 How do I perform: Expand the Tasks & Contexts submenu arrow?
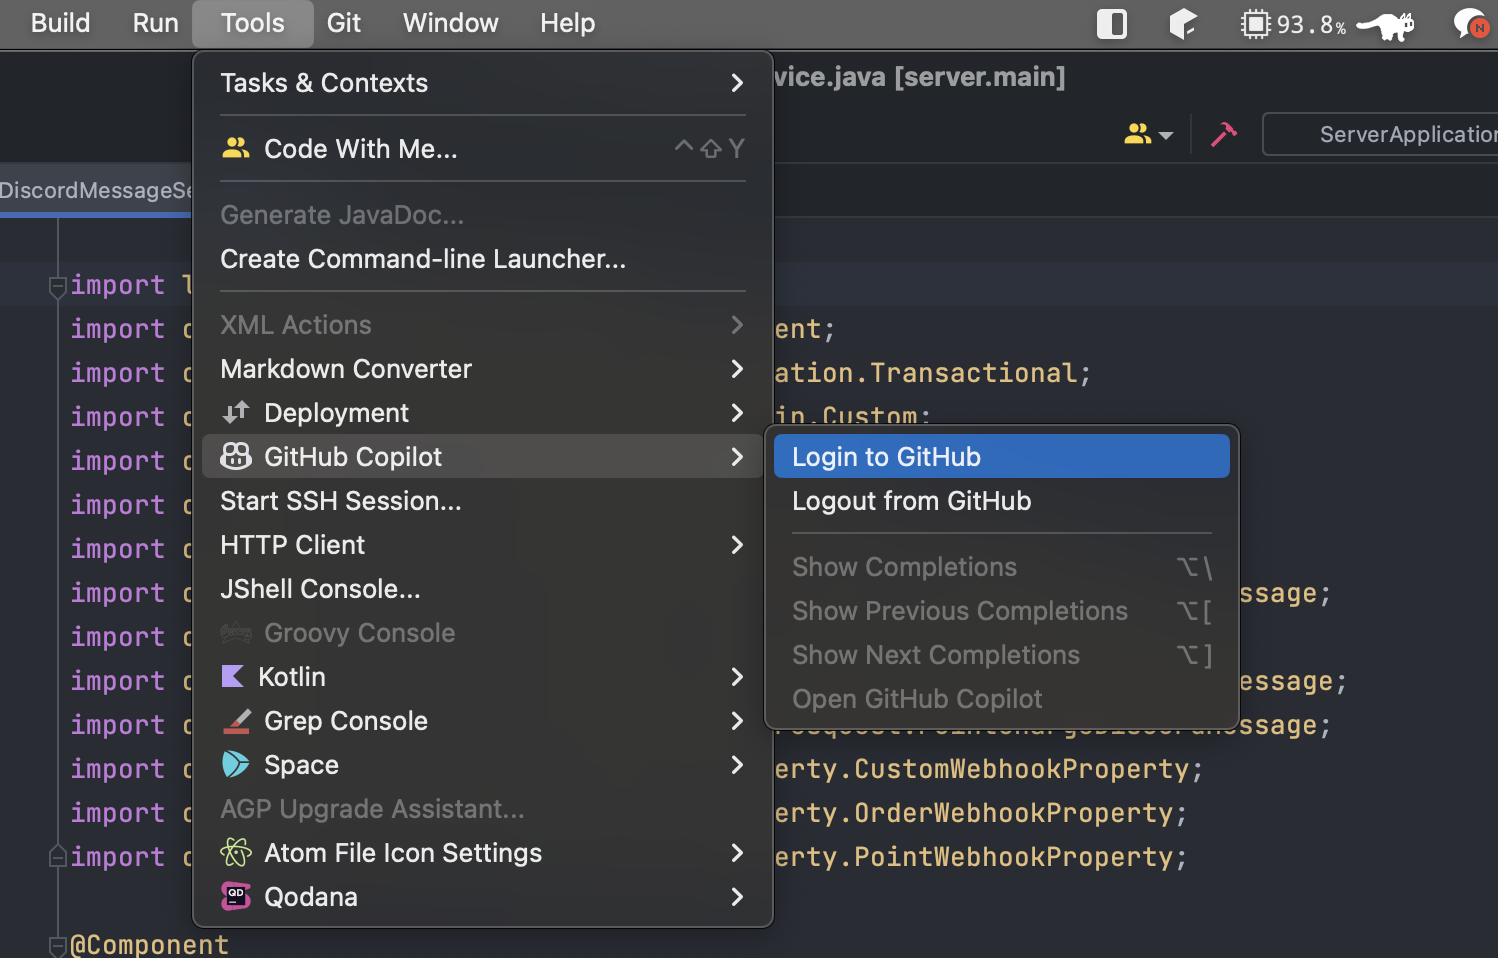click(737, 83)
